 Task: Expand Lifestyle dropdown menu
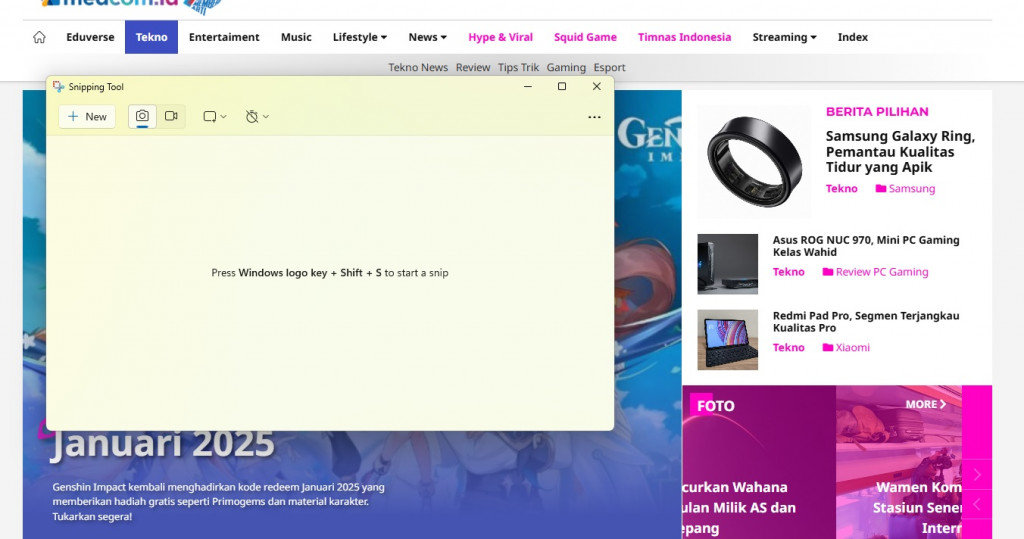coord(360,37)
